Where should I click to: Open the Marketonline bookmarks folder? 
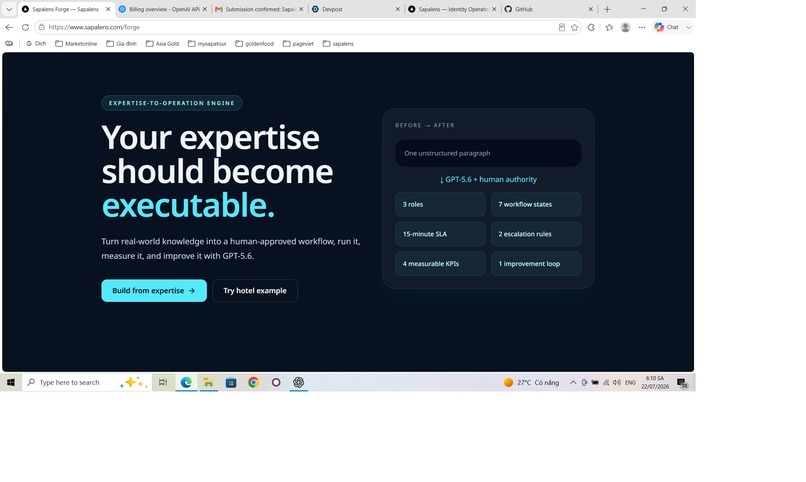[76, 44]
